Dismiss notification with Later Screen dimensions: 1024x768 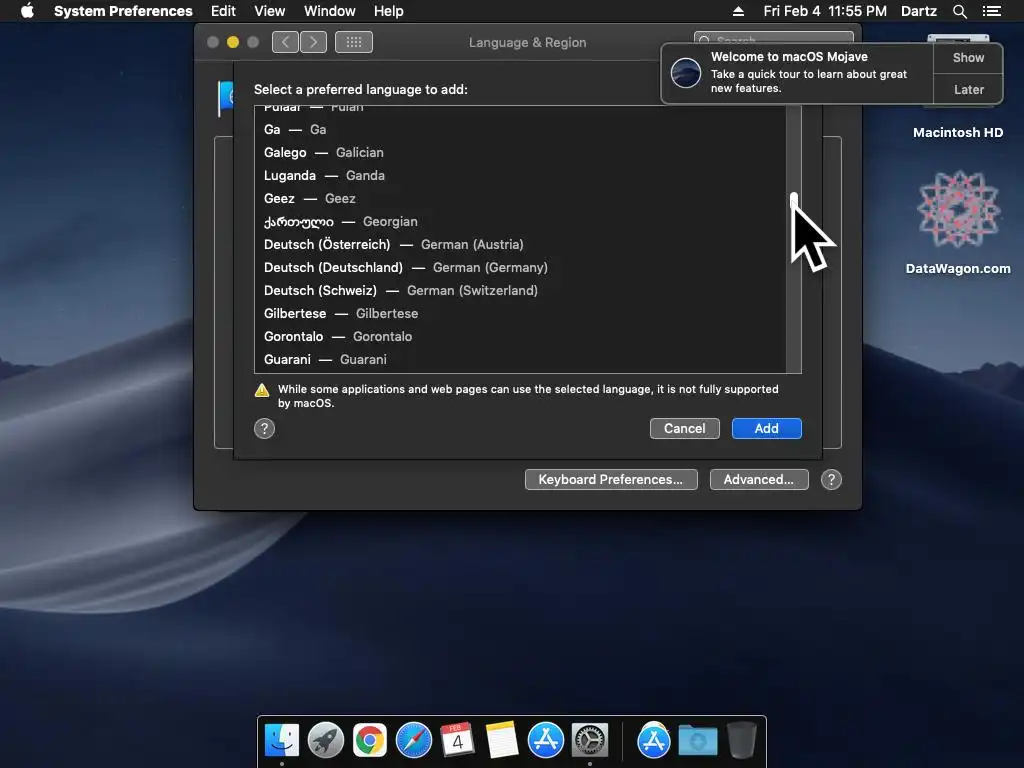point(968,89)
